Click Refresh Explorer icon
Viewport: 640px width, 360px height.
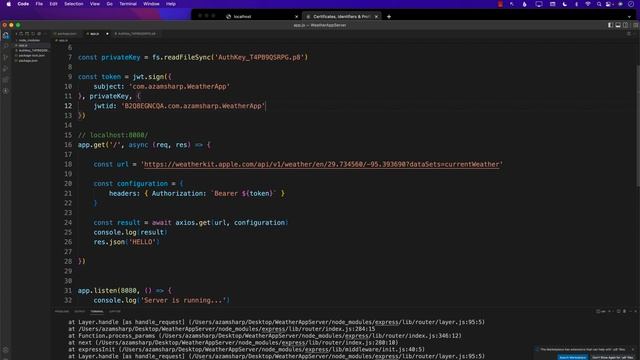coord(33,34)
